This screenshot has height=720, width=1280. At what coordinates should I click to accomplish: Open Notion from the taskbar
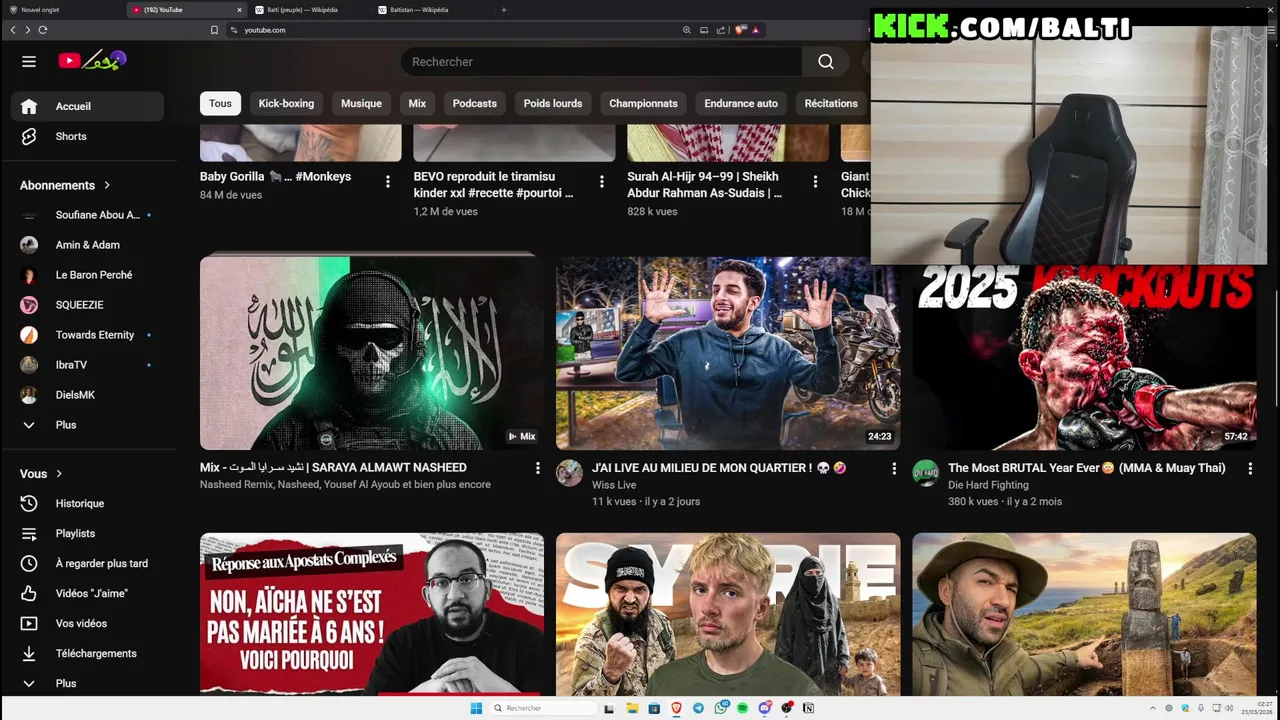(809, 708)
